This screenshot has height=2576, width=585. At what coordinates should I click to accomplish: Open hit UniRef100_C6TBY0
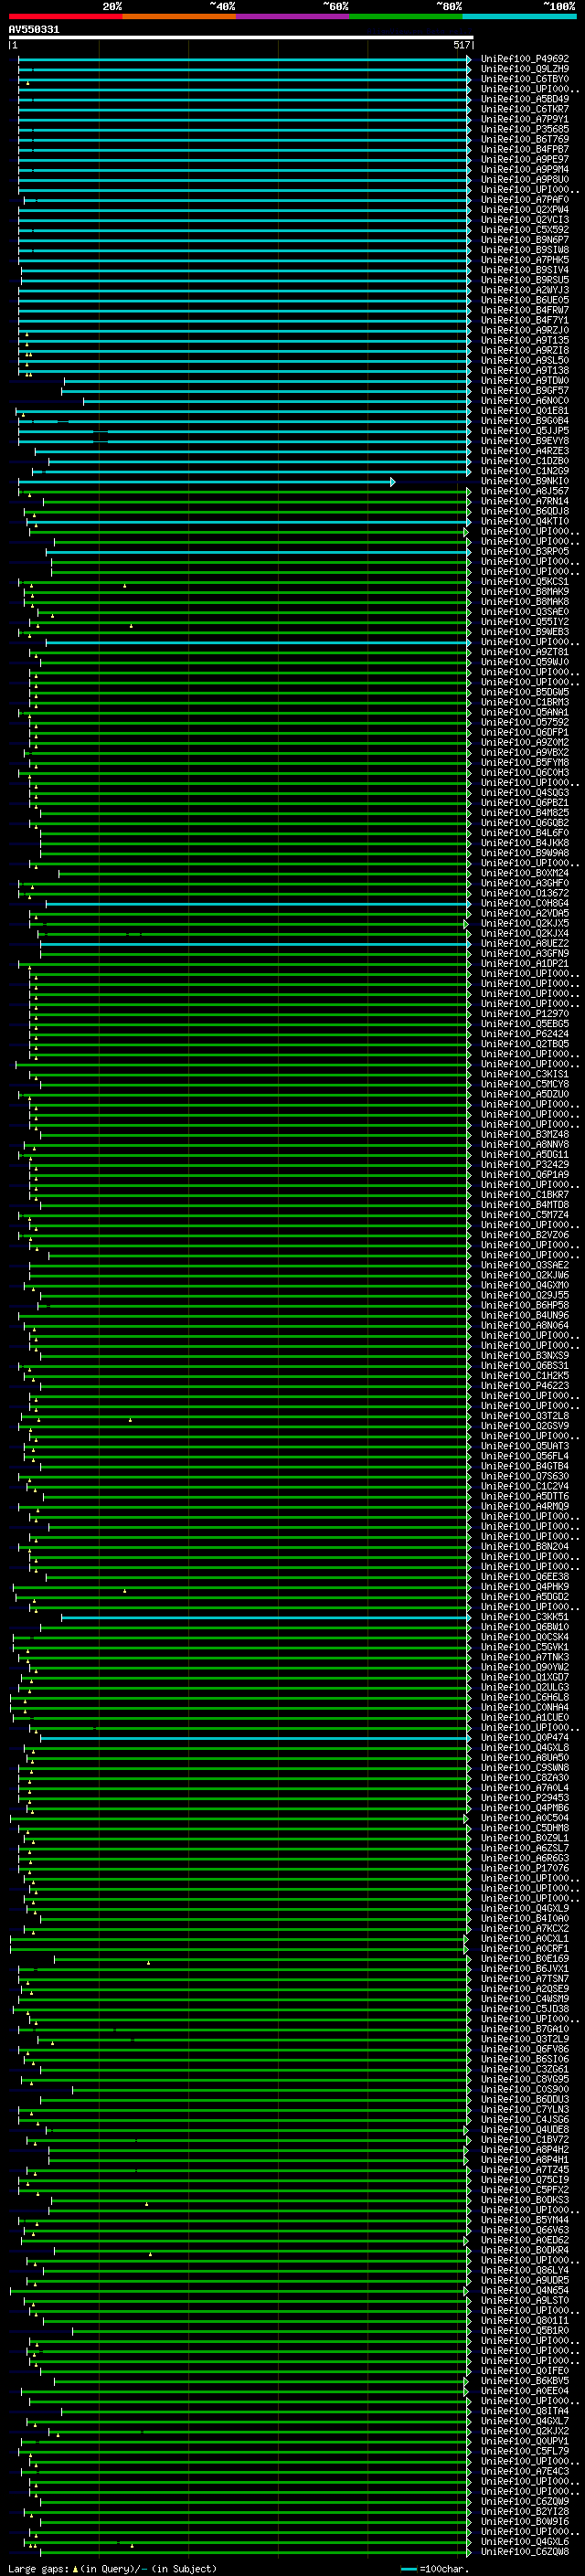(x=525, y=79)
